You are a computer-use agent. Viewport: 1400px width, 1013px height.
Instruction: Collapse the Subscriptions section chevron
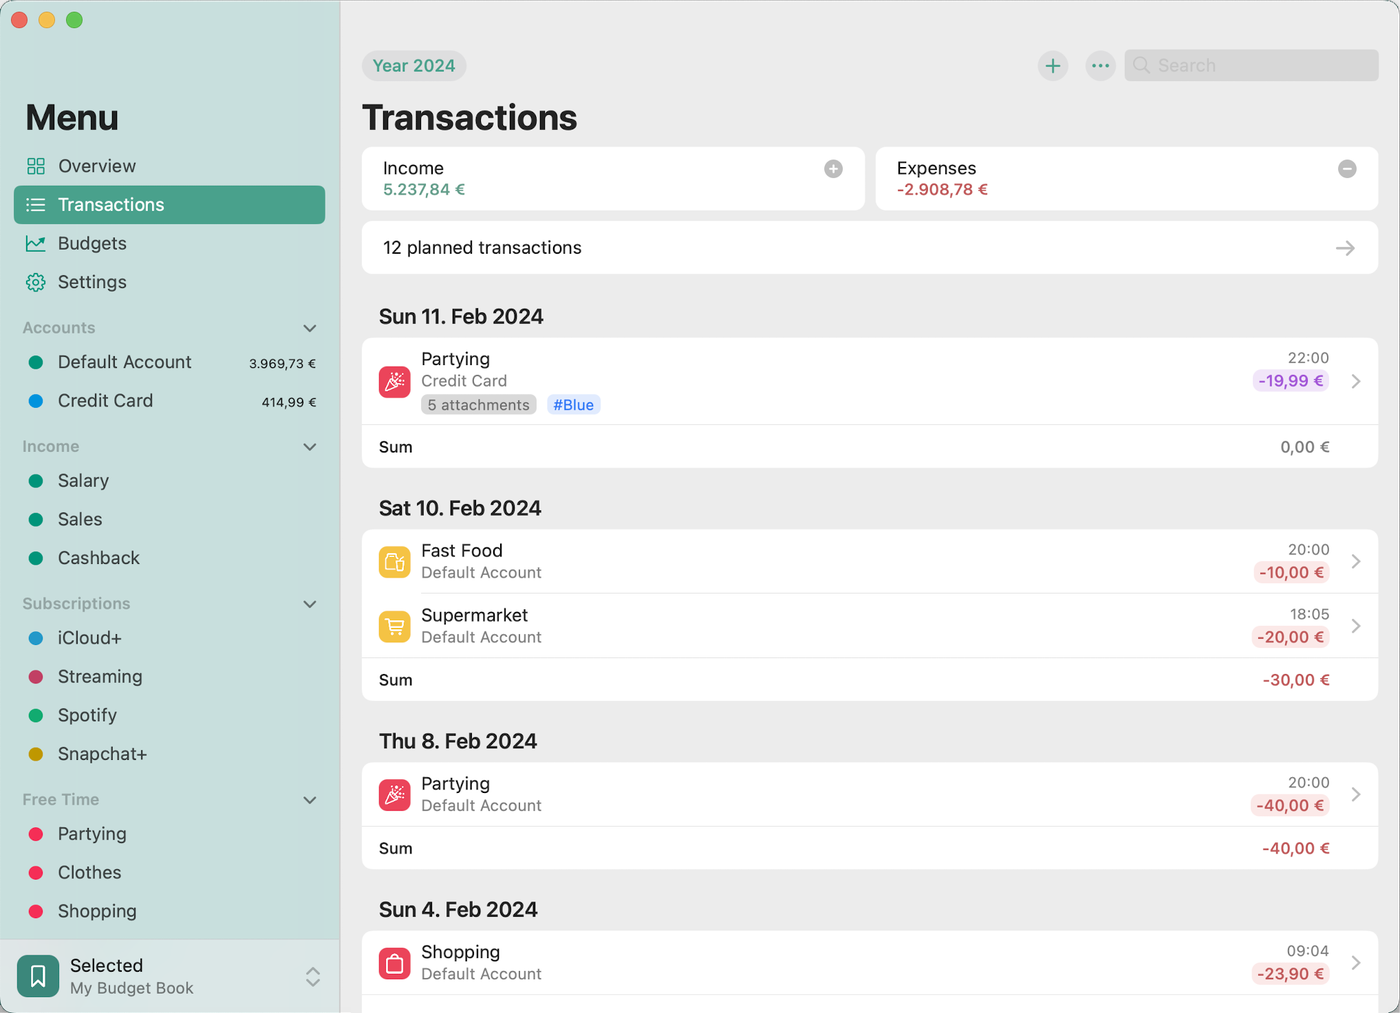(x=310, y=604)
